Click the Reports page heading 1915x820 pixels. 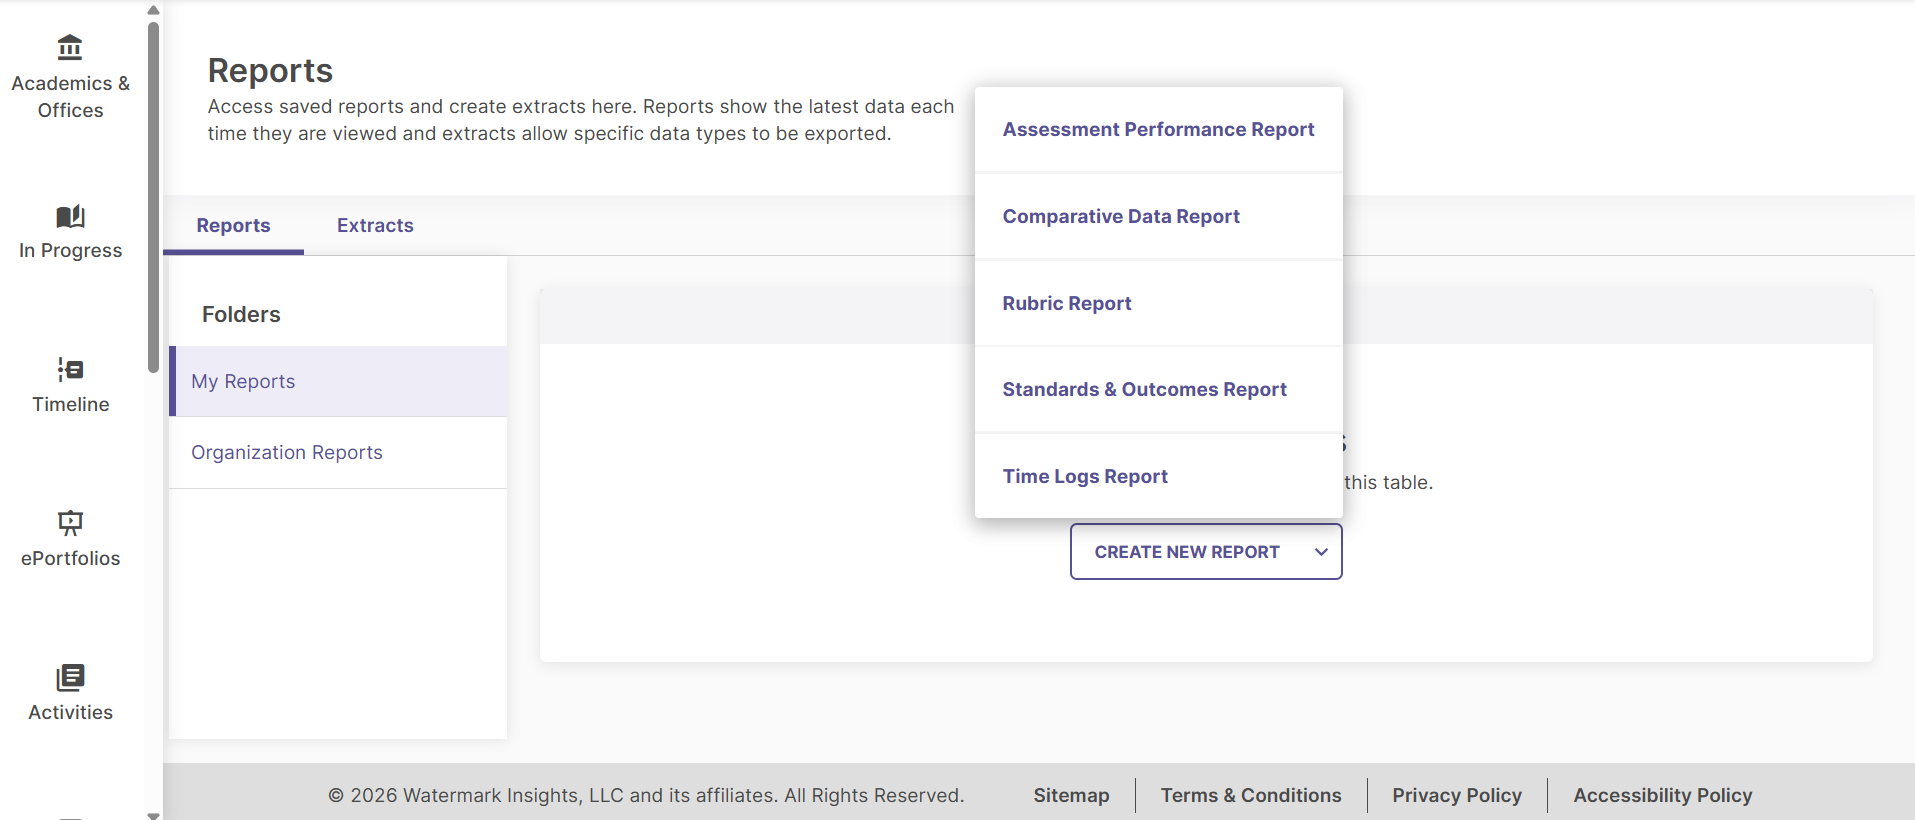[x=270, y=71]
